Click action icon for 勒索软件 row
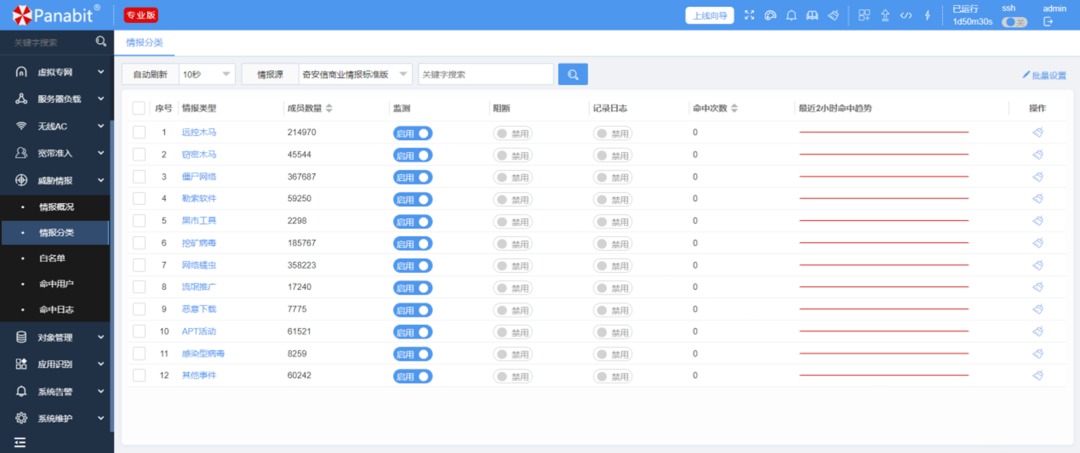1080x453 pixels. [x=1038, y=199]
